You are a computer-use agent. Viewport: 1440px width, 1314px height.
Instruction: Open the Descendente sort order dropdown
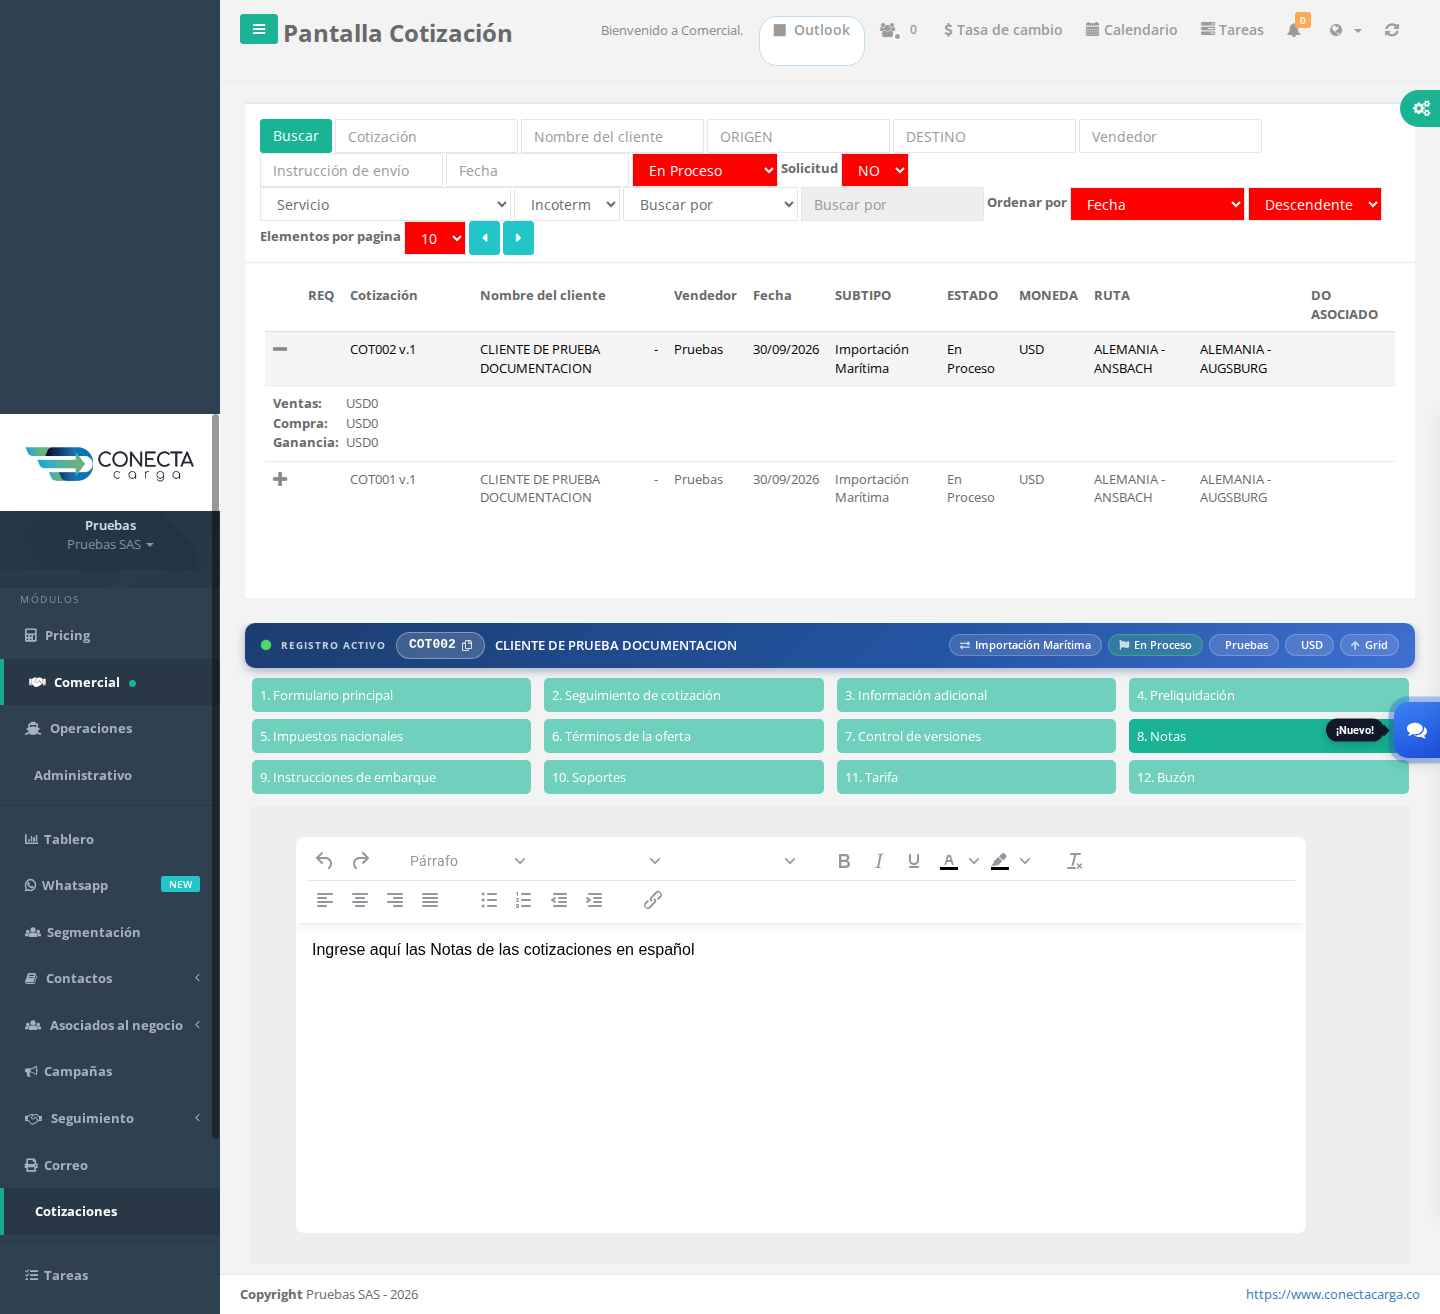pos(1315,204)
